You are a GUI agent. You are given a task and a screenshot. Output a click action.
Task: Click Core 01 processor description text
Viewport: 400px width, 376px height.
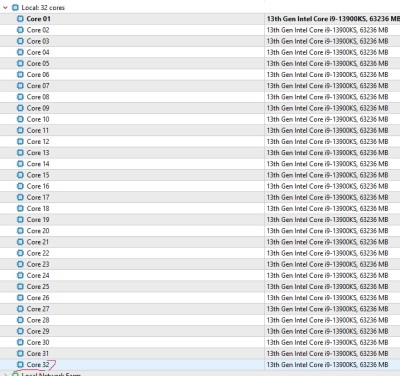(x=333, y=19)
